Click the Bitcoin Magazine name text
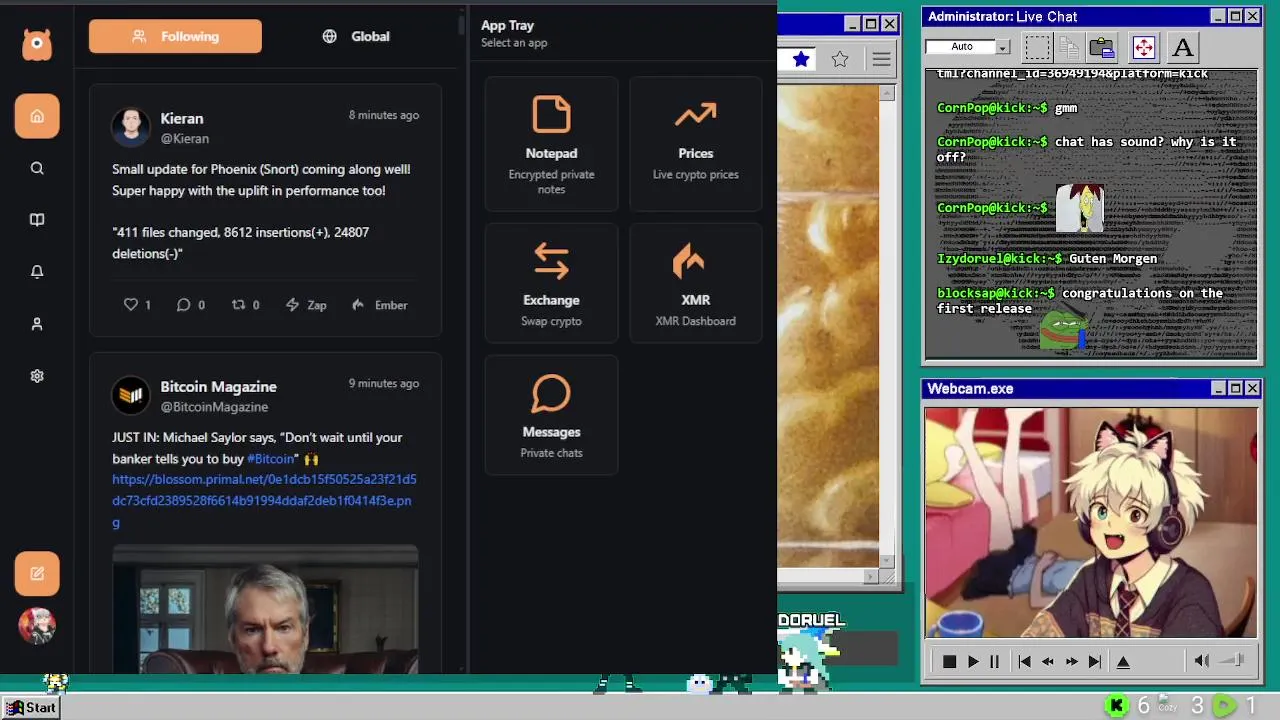This screenshot has height=720, width=1280. pyautogui.click(x=218, y=386)
